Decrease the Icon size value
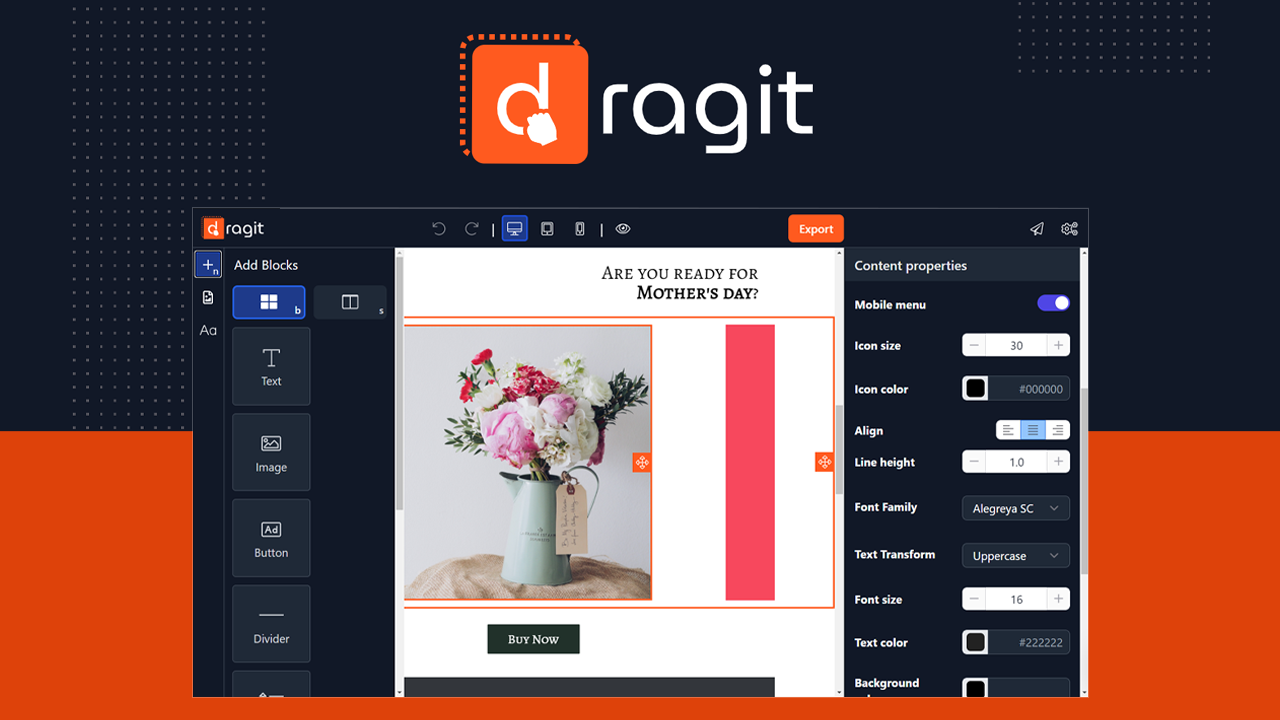This screenshot has height=720, width=1280. tap(974, 345)
